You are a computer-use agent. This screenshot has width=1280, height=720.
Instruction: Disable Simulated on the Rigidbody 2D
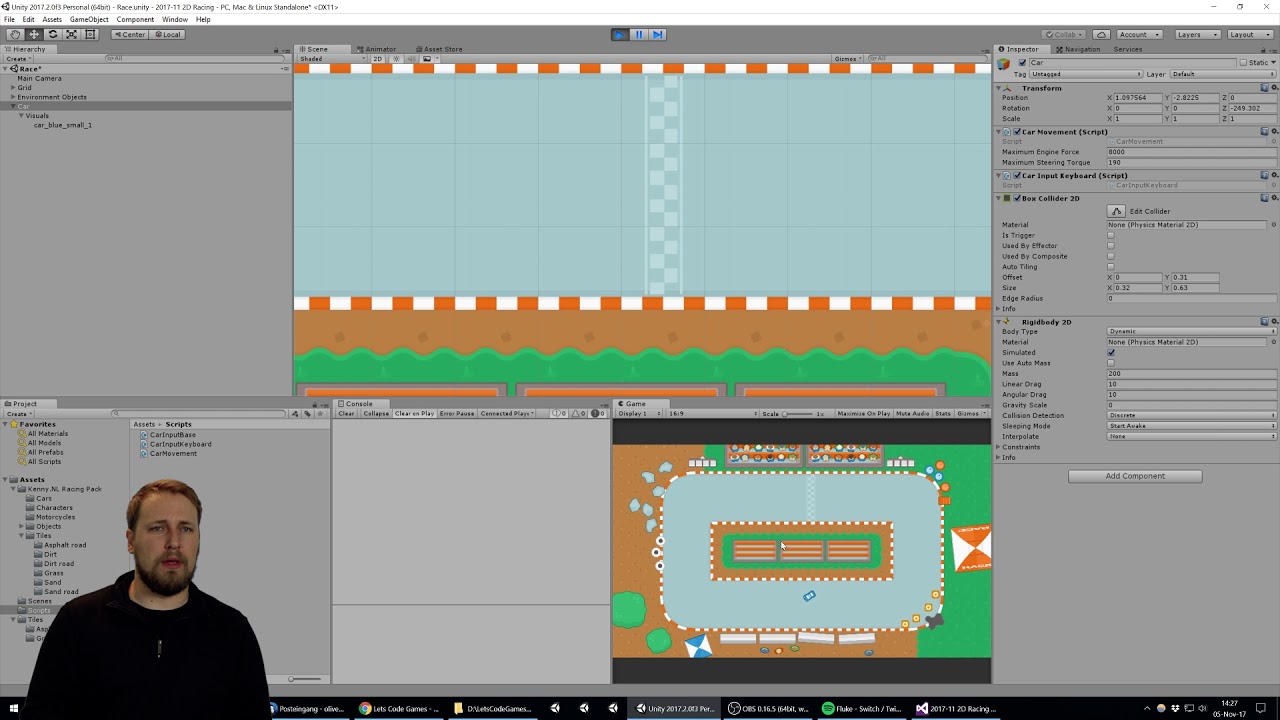coord(1110,352)
